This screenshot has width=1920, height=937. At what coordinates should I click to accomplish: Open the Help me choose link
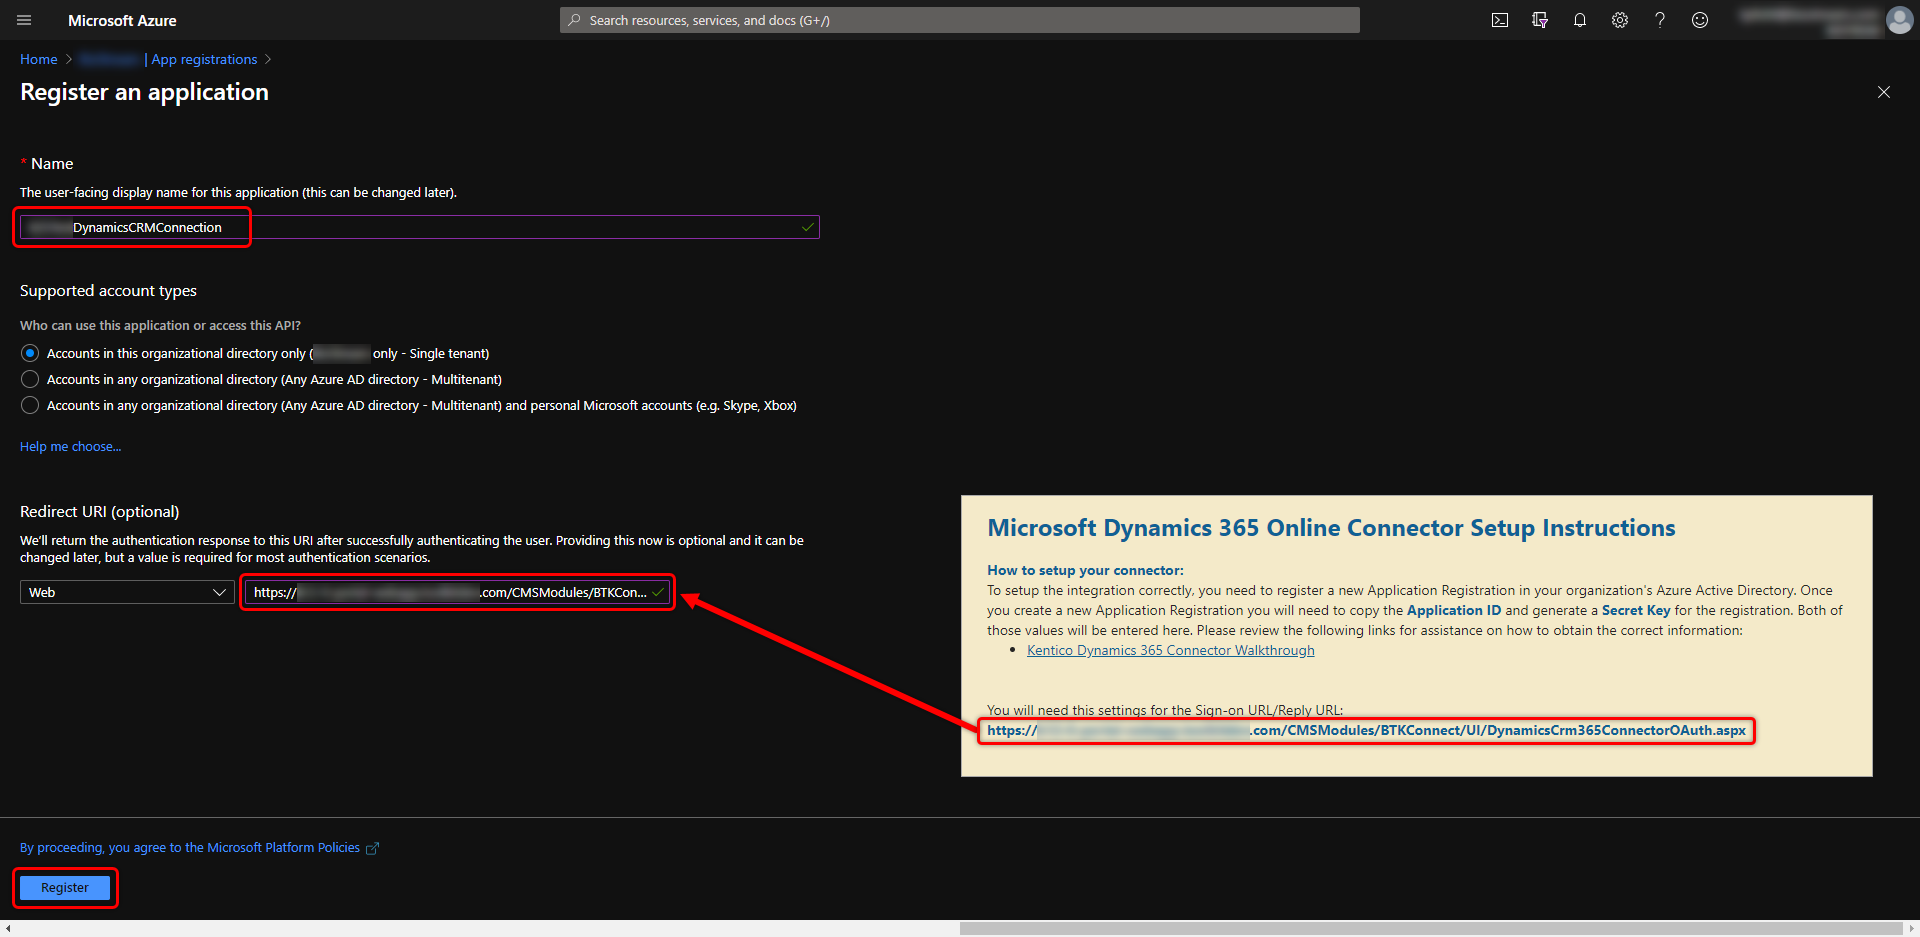(x=70, y=446)
